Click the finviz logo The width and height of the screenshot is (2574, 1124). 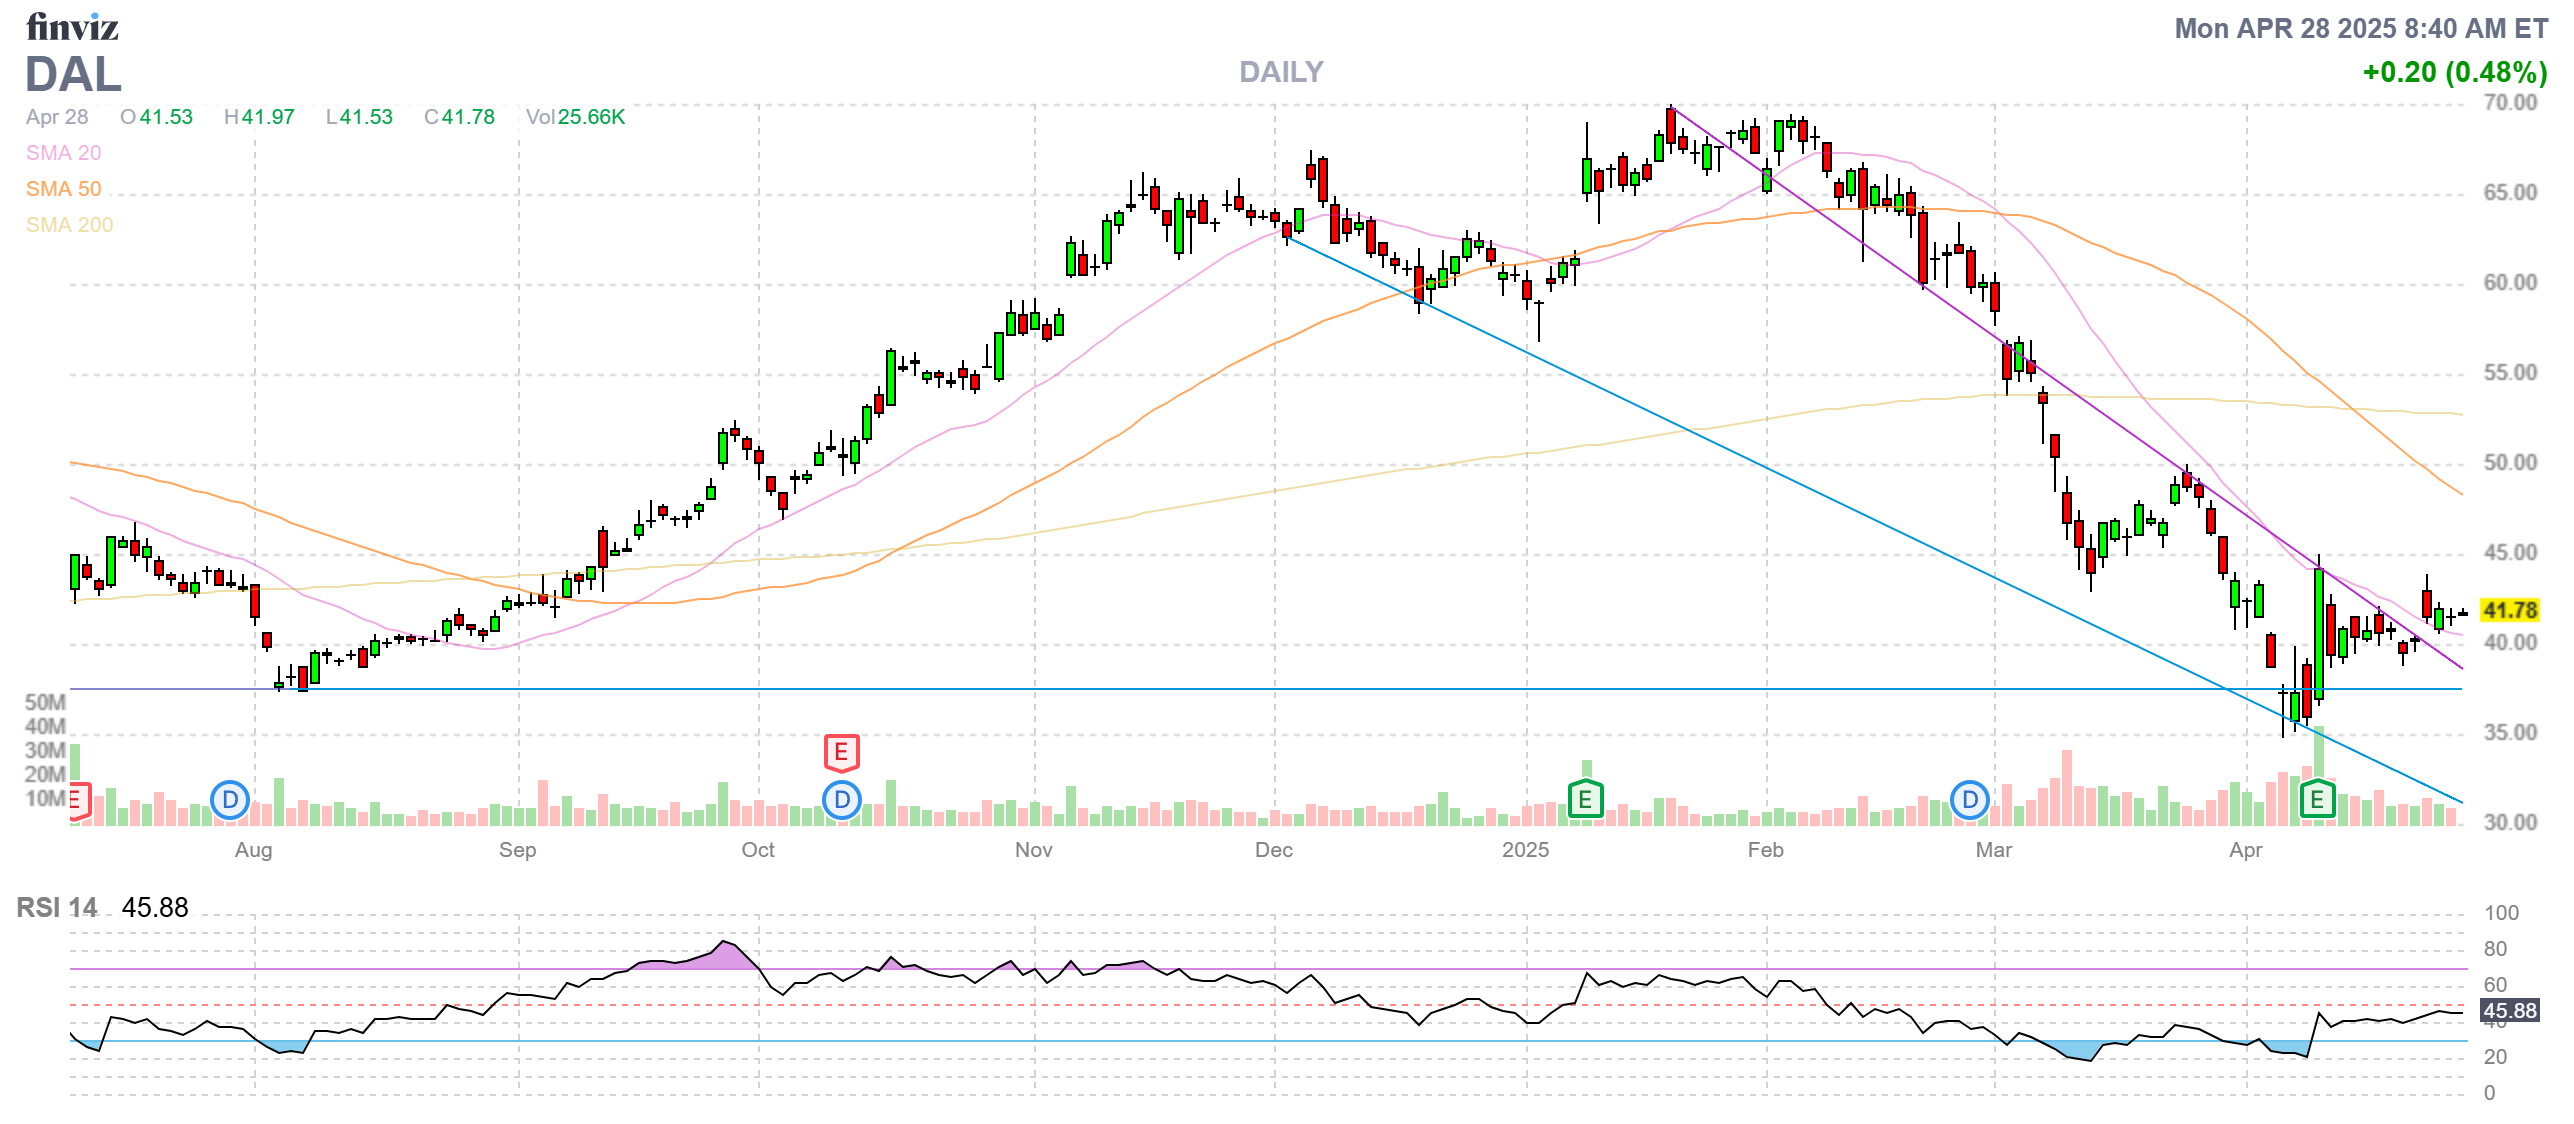pyautogui.click(x=72, y=27)
